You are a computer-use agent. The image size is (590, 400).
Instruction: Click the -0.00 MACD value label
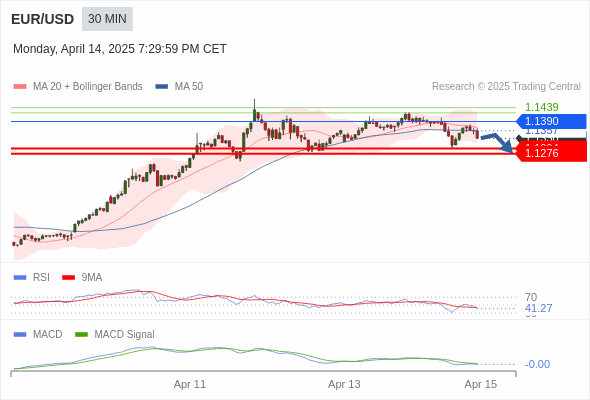[537, 364]
